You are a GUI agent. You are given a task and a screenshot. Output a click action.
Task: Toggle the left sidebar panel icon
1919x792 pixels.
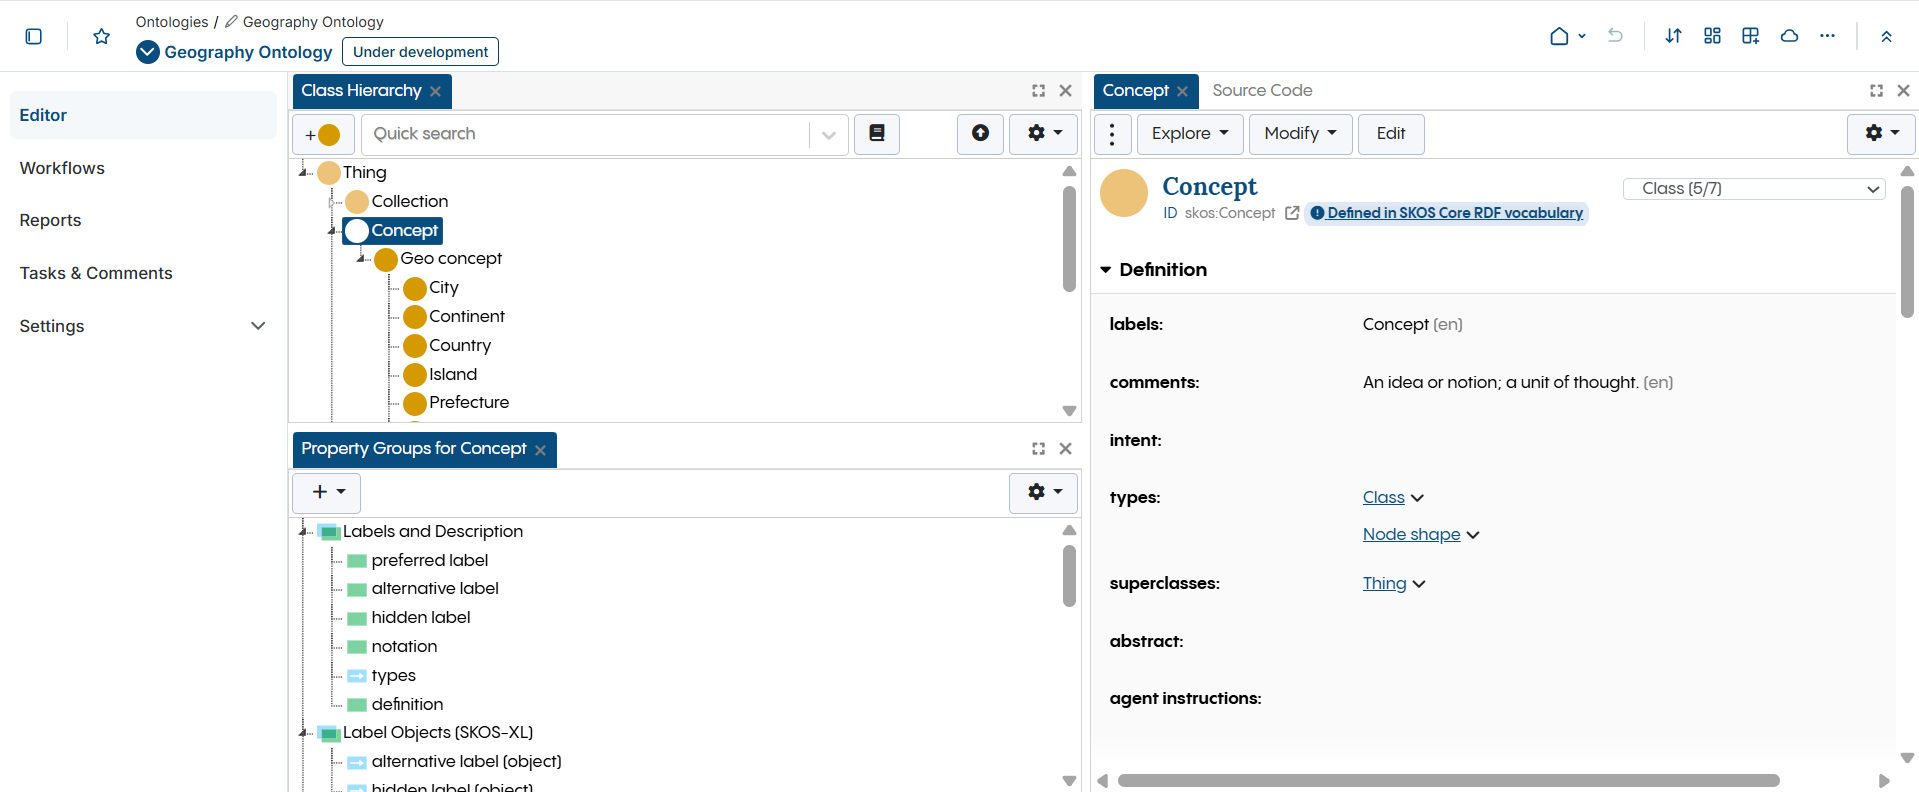33,36
